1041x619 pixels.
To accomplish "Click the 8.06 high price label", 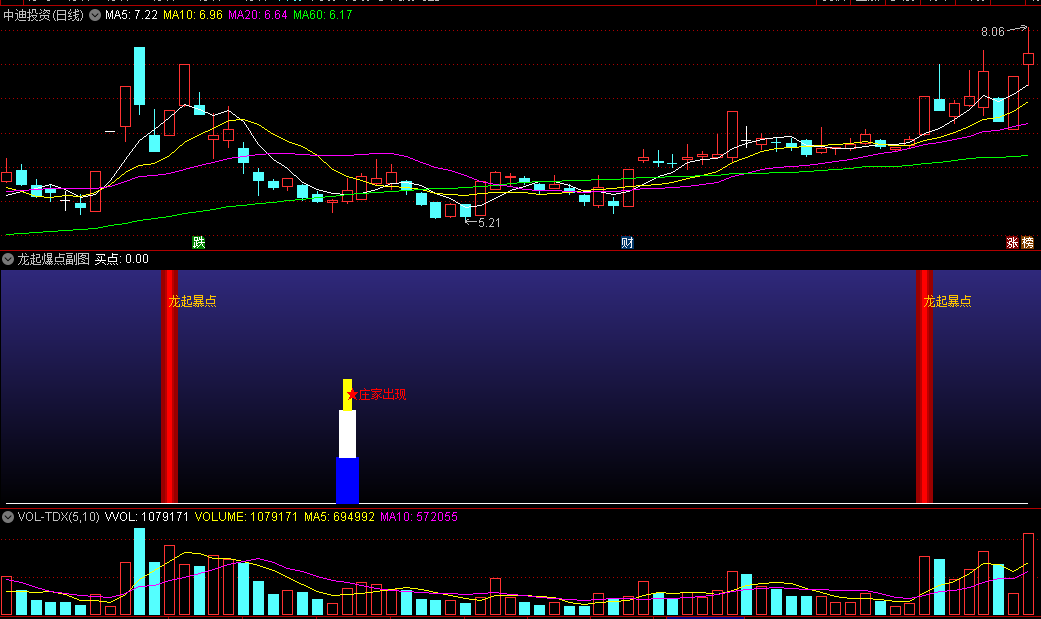I will tap(993, 32).
